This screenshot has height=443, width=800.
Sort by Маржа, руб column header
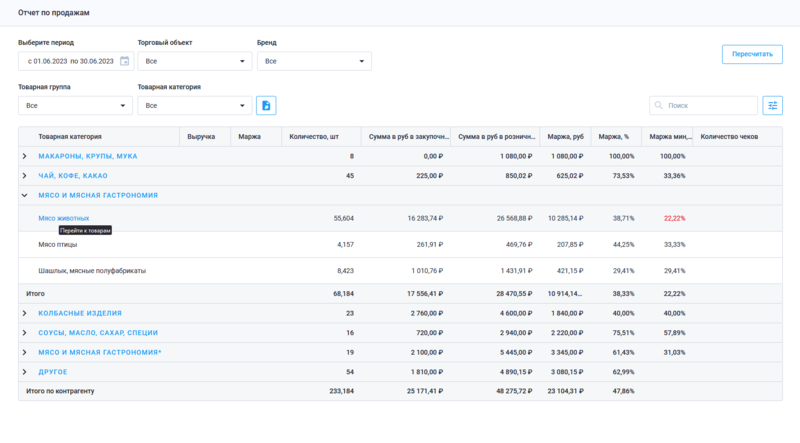565,137
